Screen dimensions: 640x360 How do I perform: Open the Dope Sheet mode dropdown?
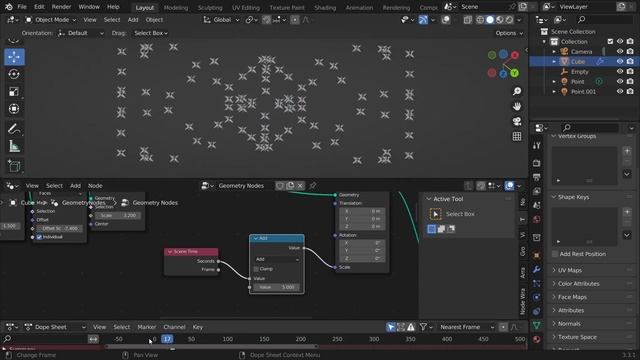click(x=55, y=327)
